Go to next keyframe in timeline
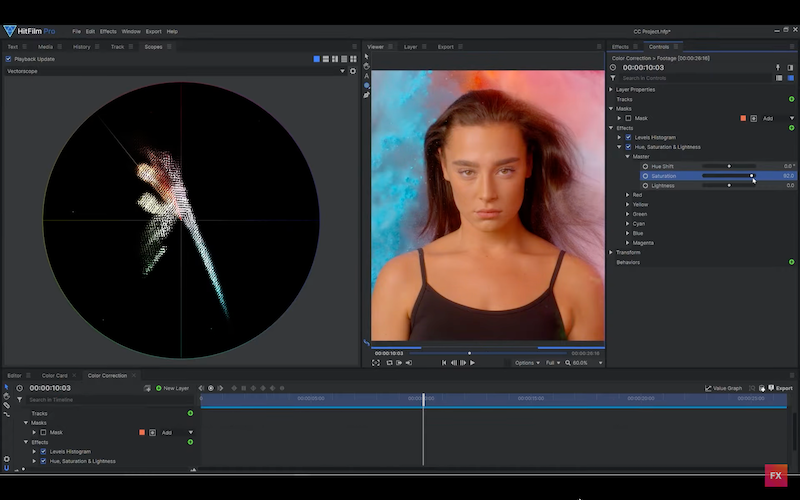This screenshot has width=800, height=500. pyautogui.click(x=220, y=388)
